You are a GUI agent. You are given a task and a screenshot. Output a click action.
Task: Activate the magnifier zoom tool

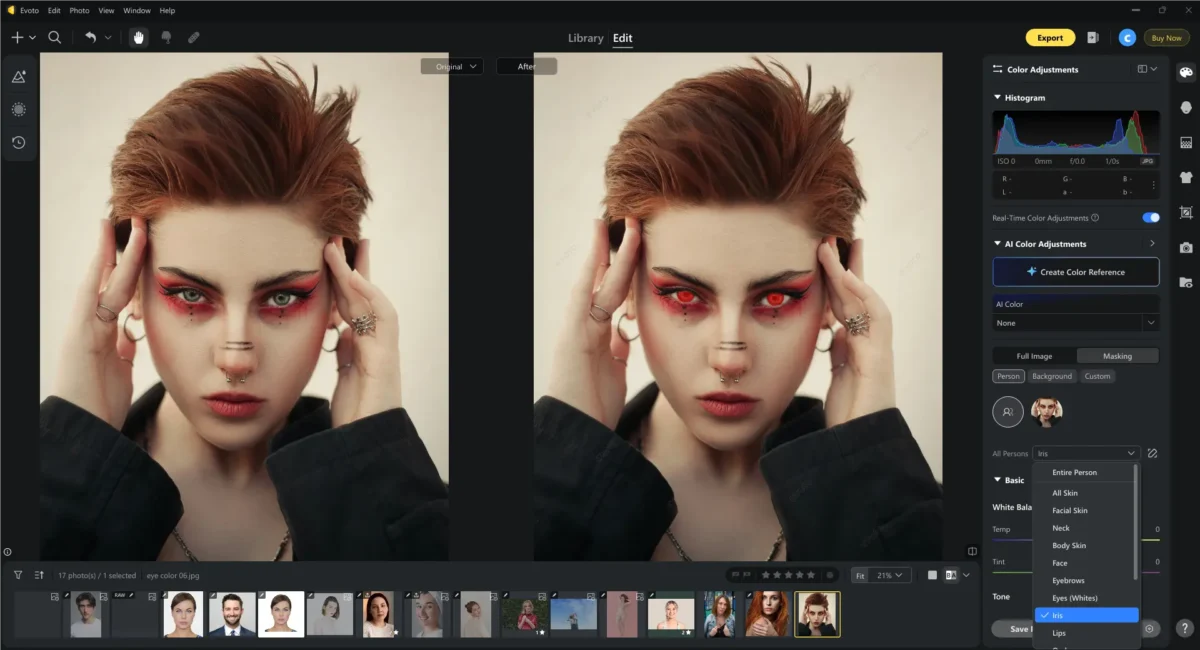[55, 37]
